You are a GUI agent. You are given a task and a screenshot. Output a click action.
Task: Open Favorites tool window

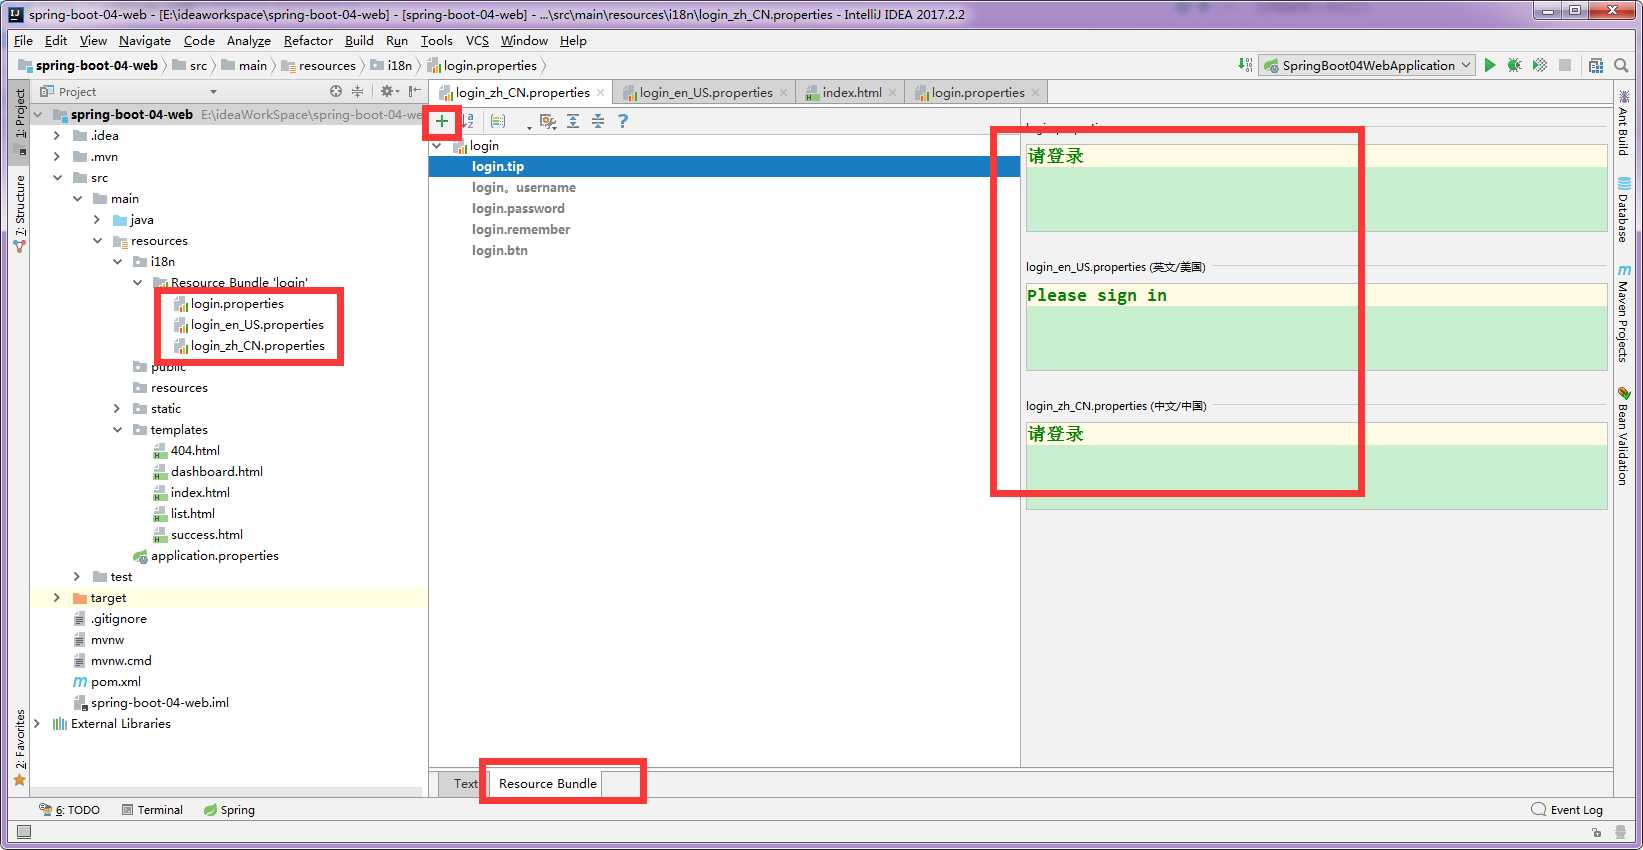coord(19,747)
